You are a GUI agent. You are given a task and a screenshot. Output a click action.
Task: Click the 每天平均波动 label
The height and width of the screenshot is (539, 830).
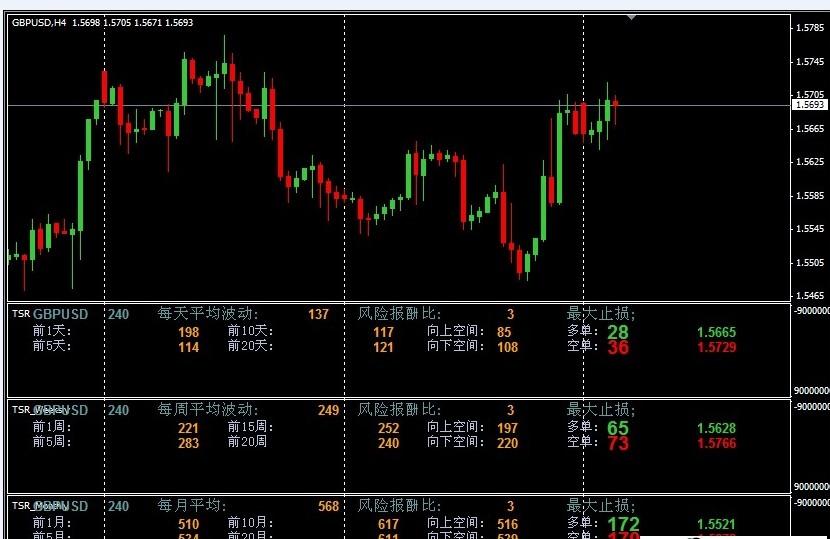(x=208, y=314)
